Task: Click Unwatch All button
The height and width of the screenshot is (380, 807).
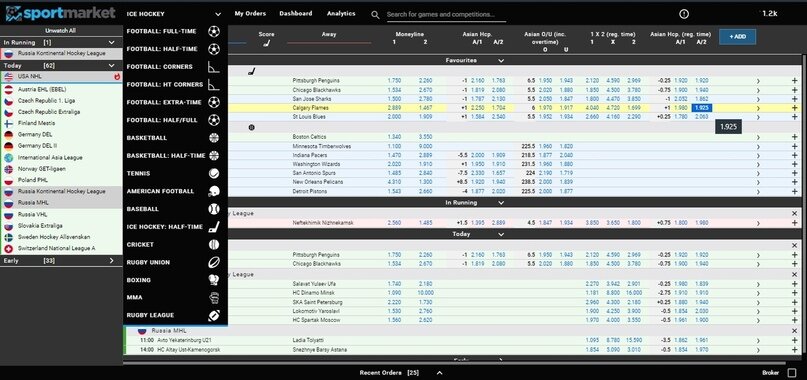Action: (60, 30)
